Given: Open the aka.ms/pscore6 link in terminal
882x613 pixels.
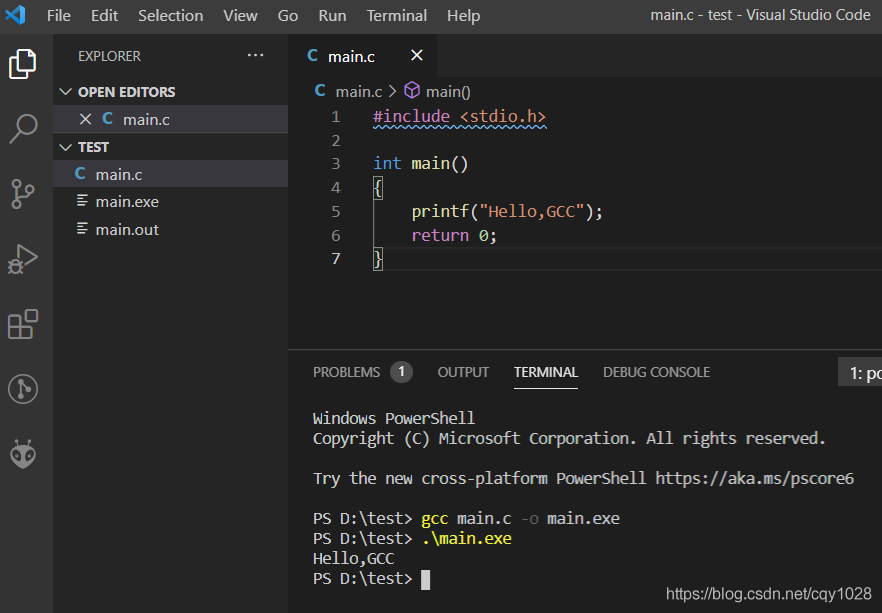Looking at the screenshot, I should tap(754, 479).
